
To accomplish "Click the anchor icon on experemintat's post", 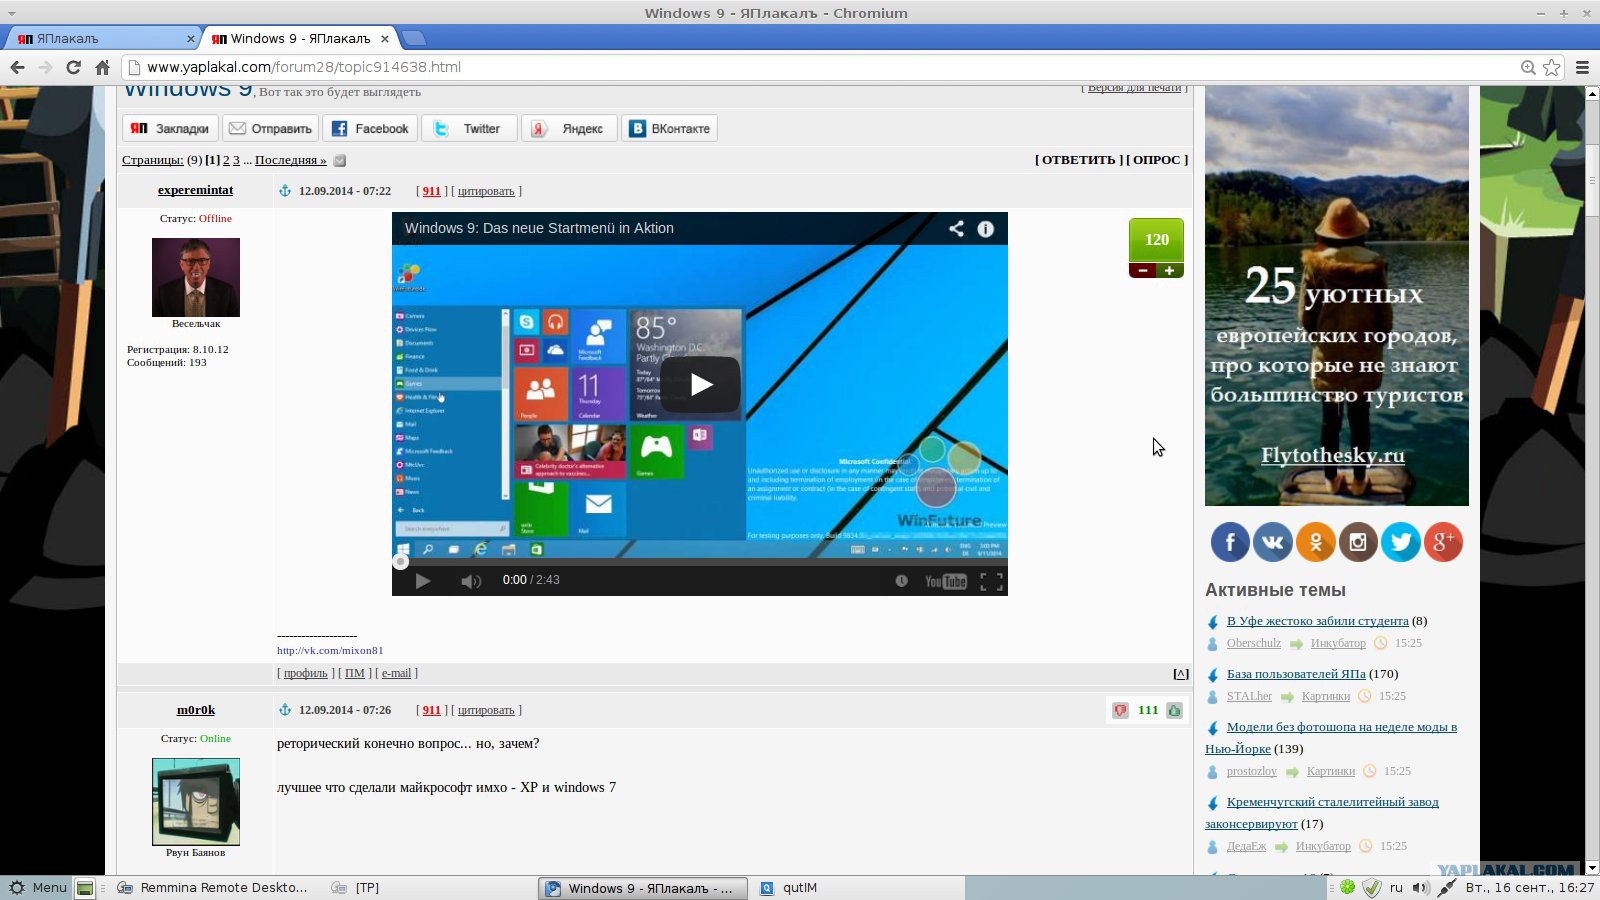I will tap(284, 191).
